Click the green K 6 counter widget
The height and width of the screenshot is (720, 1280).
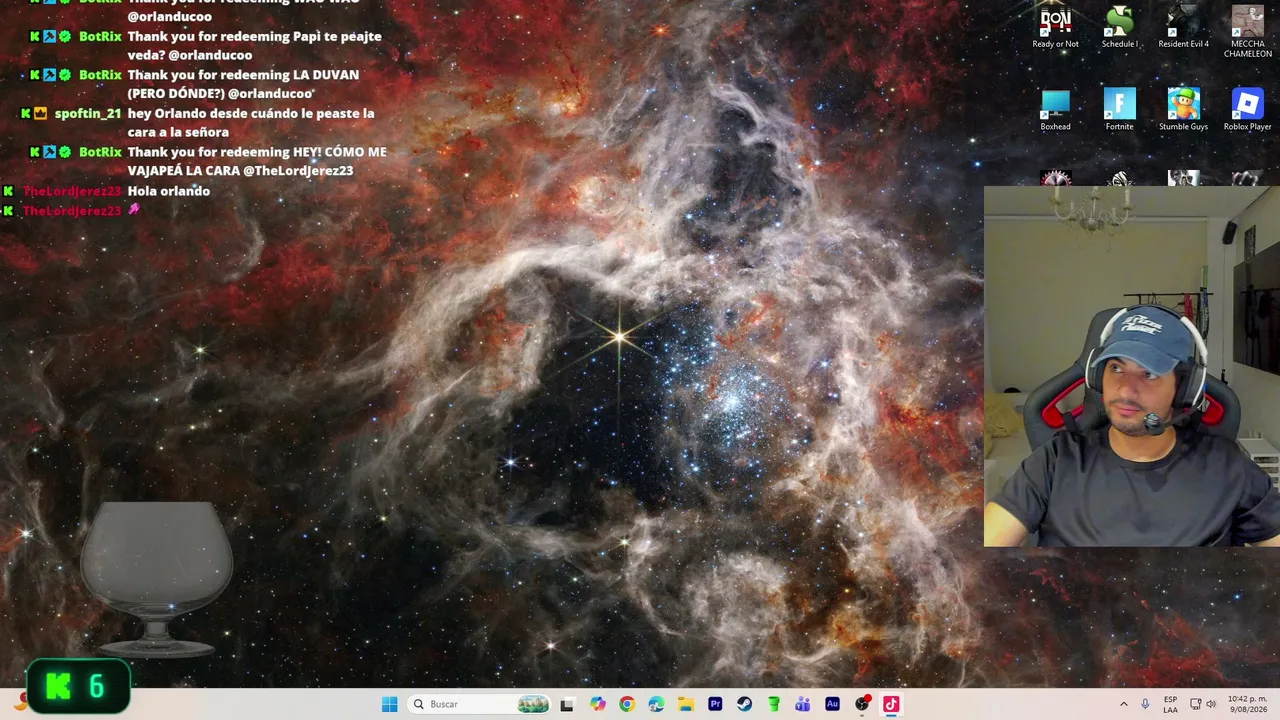pyautogui.click(x=79, y=686)
